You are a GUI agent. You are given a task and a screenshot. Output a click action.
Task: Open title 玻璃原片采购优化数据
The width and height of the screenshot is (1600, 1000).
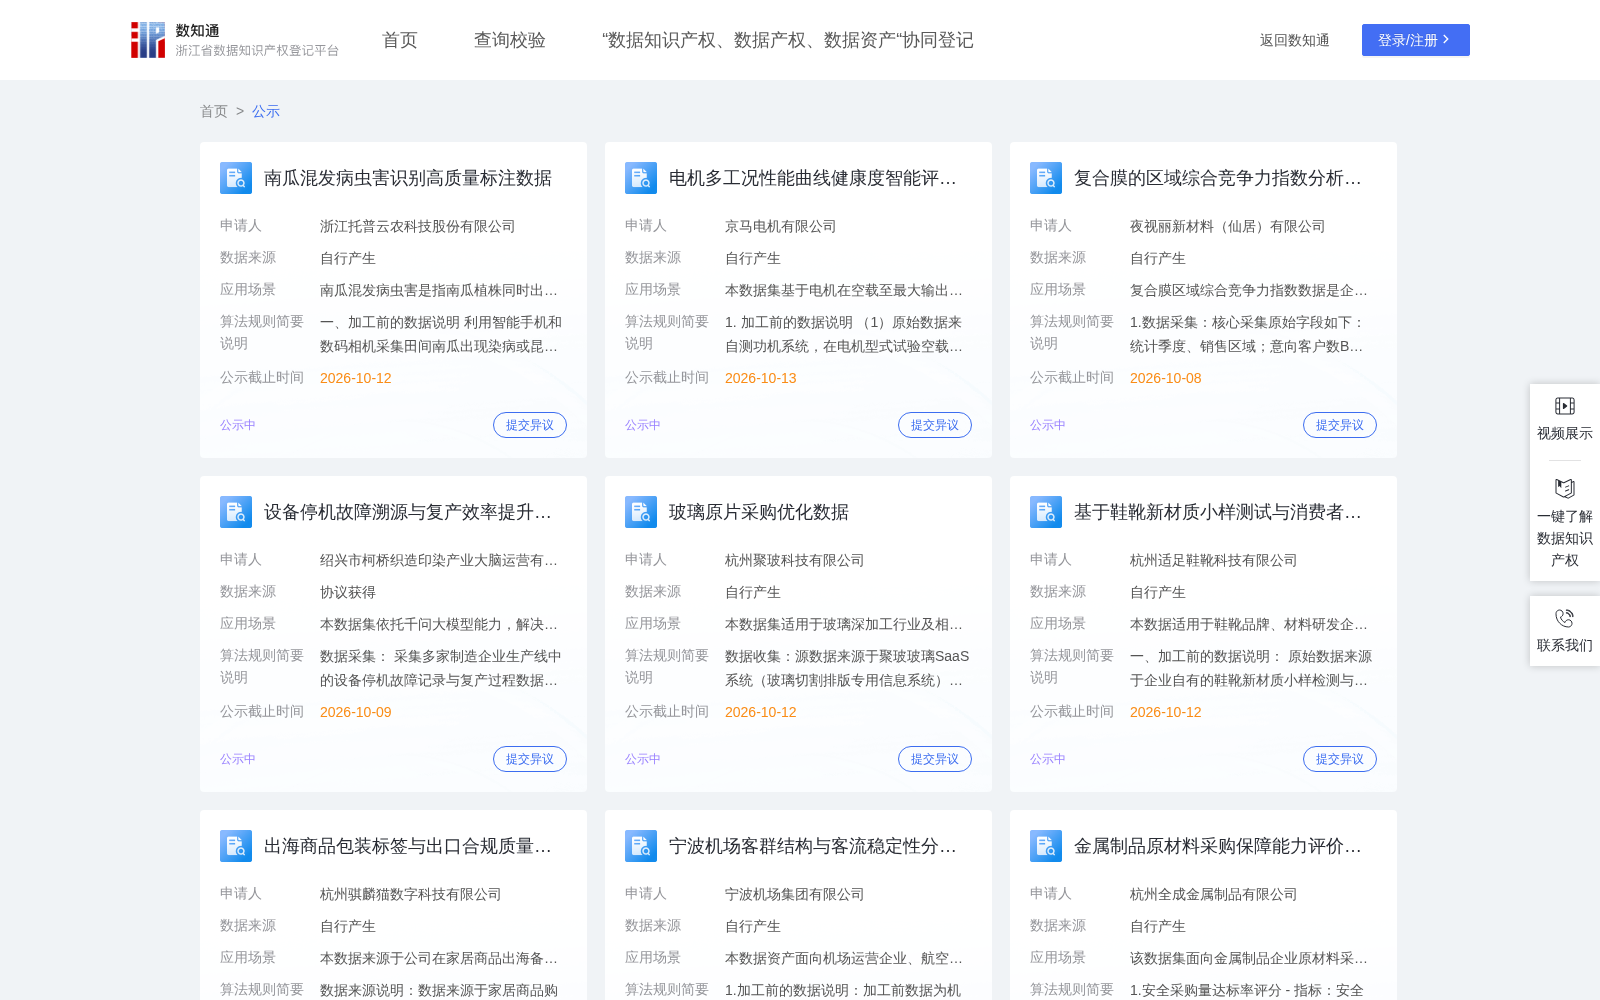(x=759, y=512)
